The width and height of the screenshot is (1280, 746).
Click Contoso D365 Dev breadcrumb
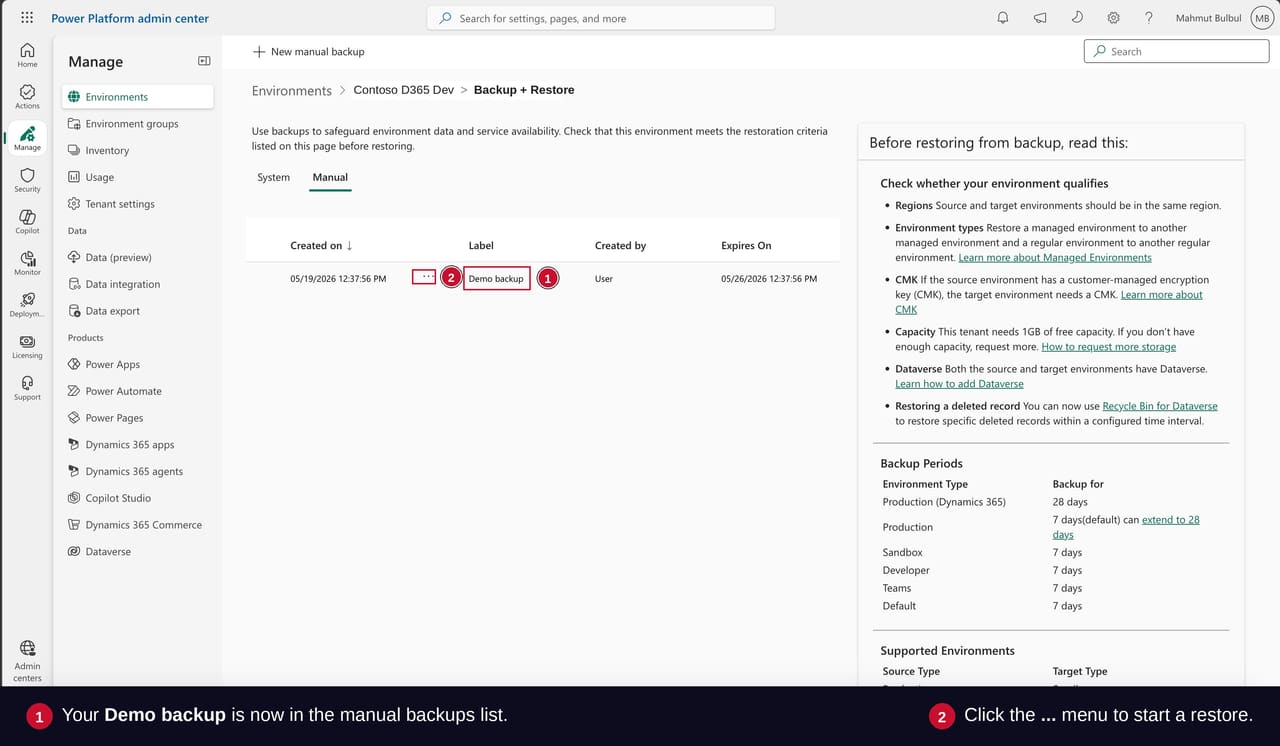pyautogui.click(x=404, y=90)
